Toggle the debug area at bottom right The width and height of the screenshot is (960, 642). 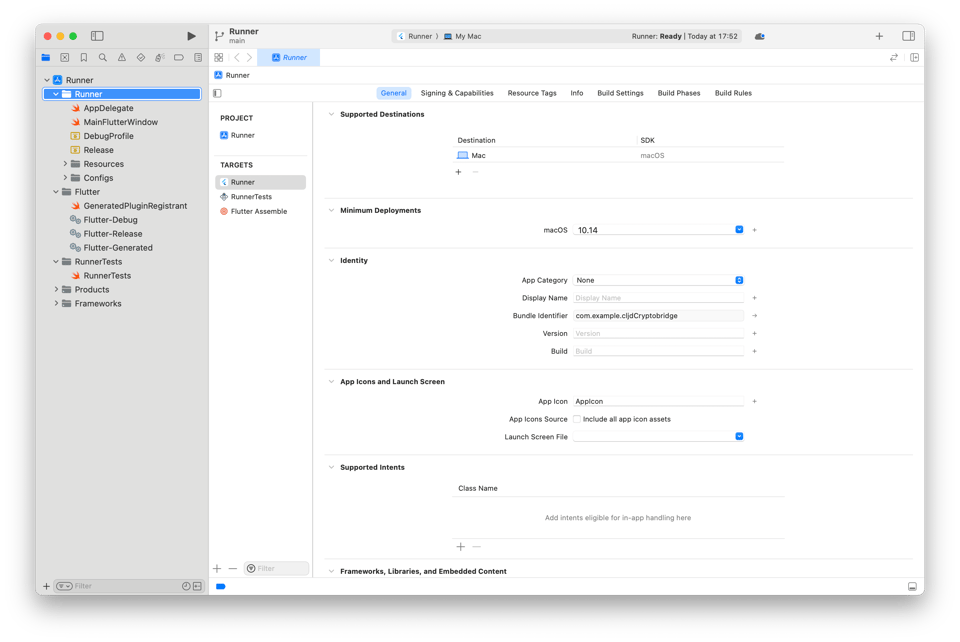point(911,586)
